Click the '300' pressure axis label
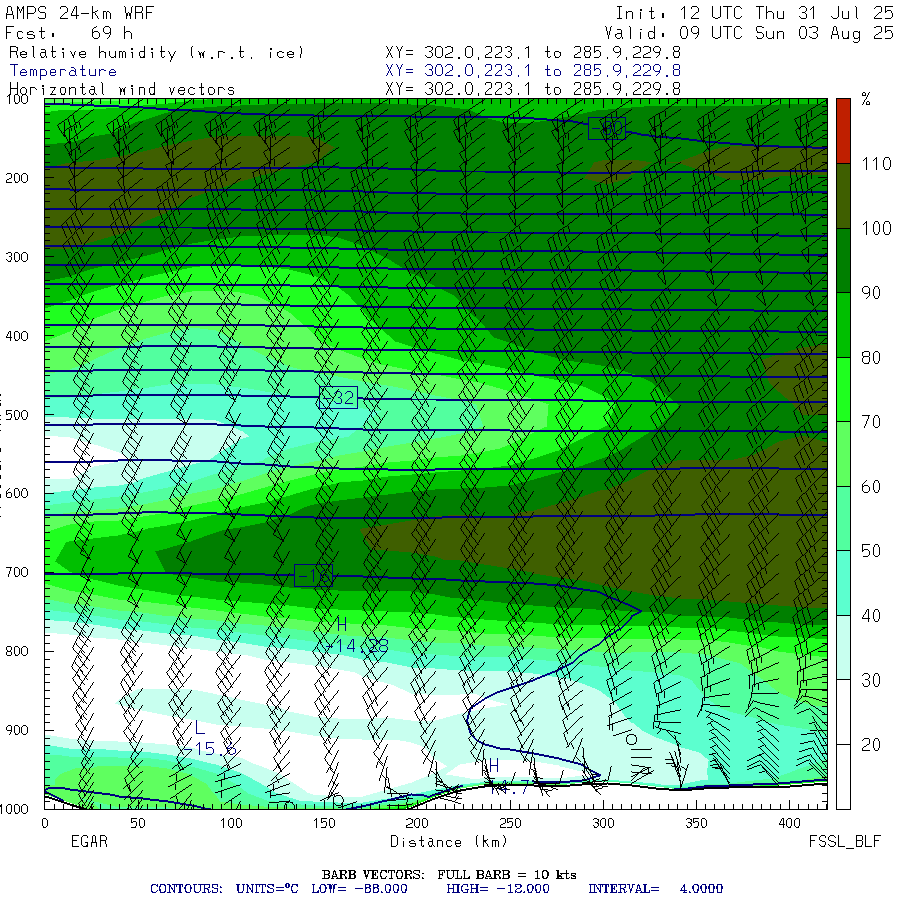900x900 pixels. click(x=17, y=257)
